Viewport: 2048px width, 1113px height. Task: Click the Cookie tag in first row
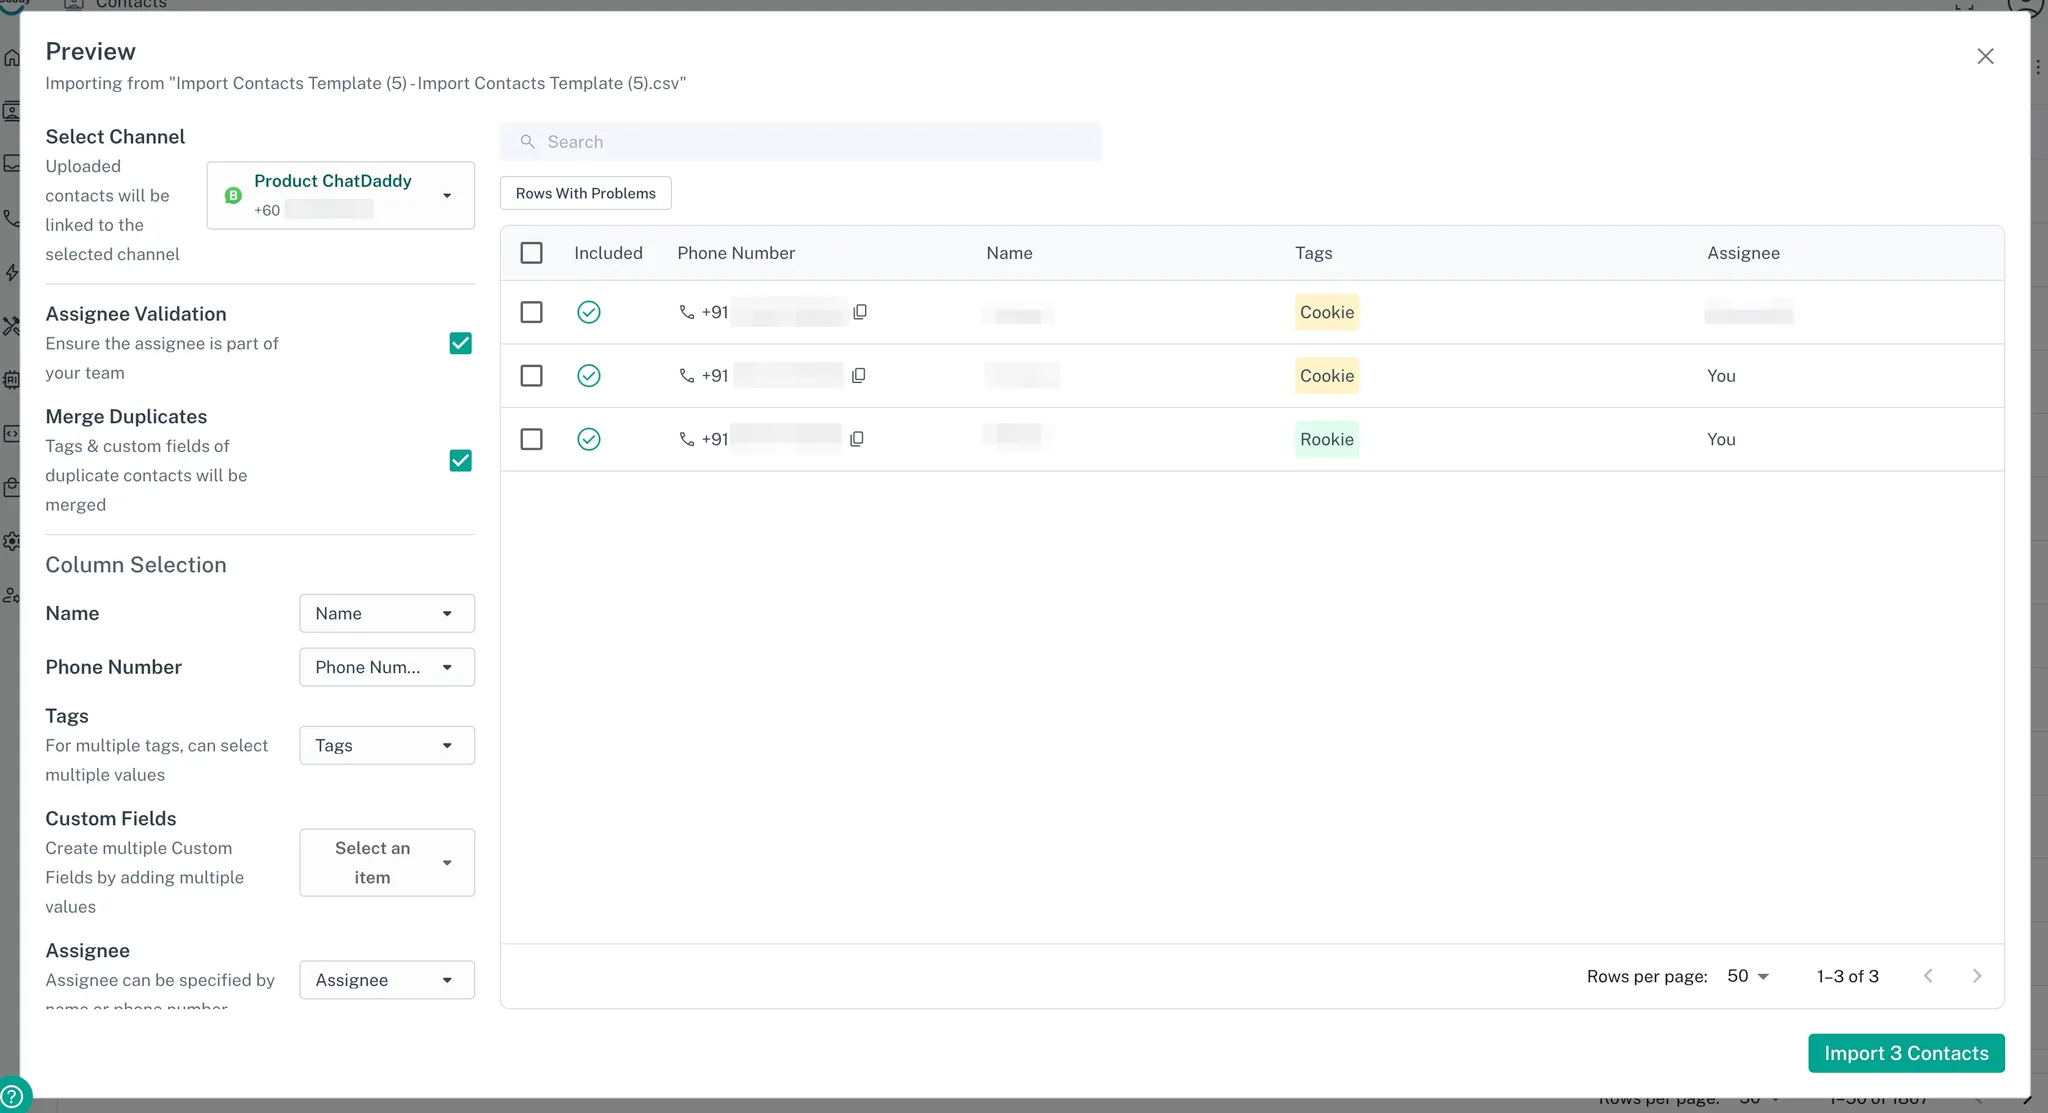[x=1326, y=312]
